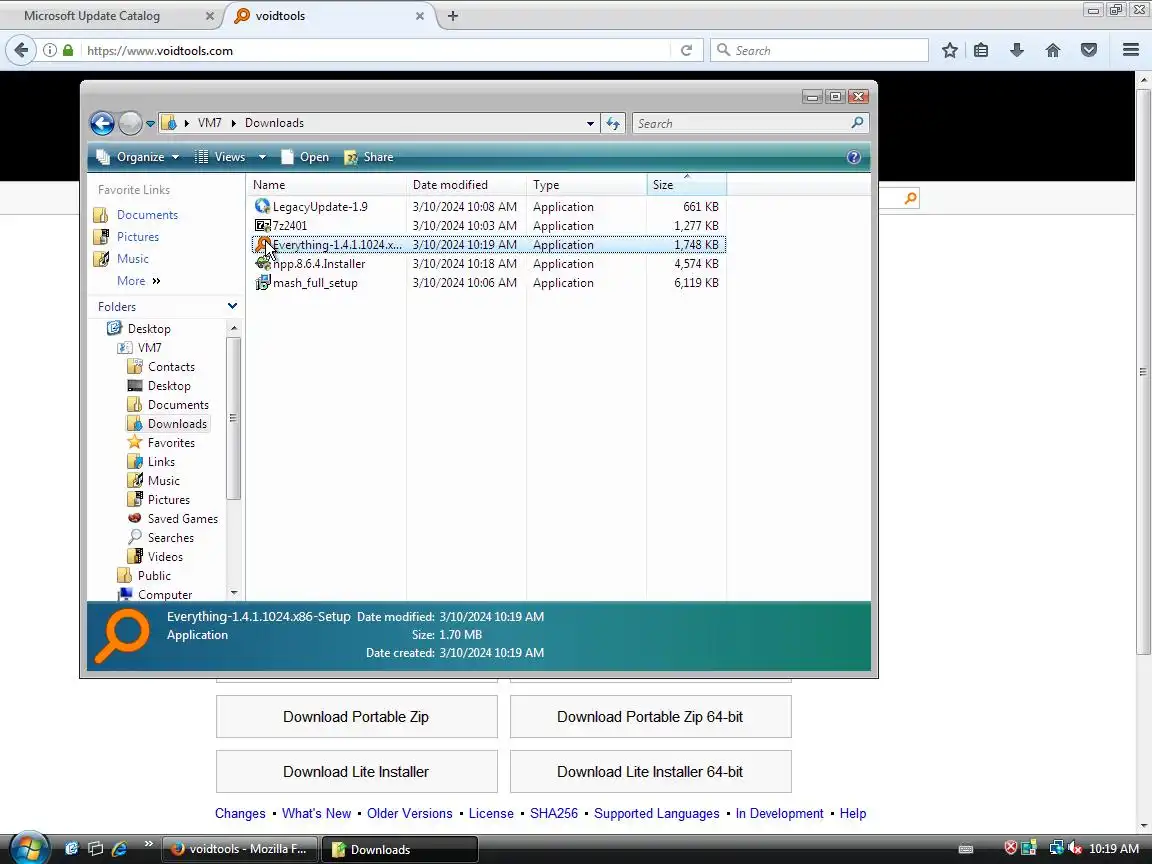Viewport: 1152px width, 864px height.
Task: Click the Firefox URL address field
Action: pyautogui.click(x=375, y=50)
